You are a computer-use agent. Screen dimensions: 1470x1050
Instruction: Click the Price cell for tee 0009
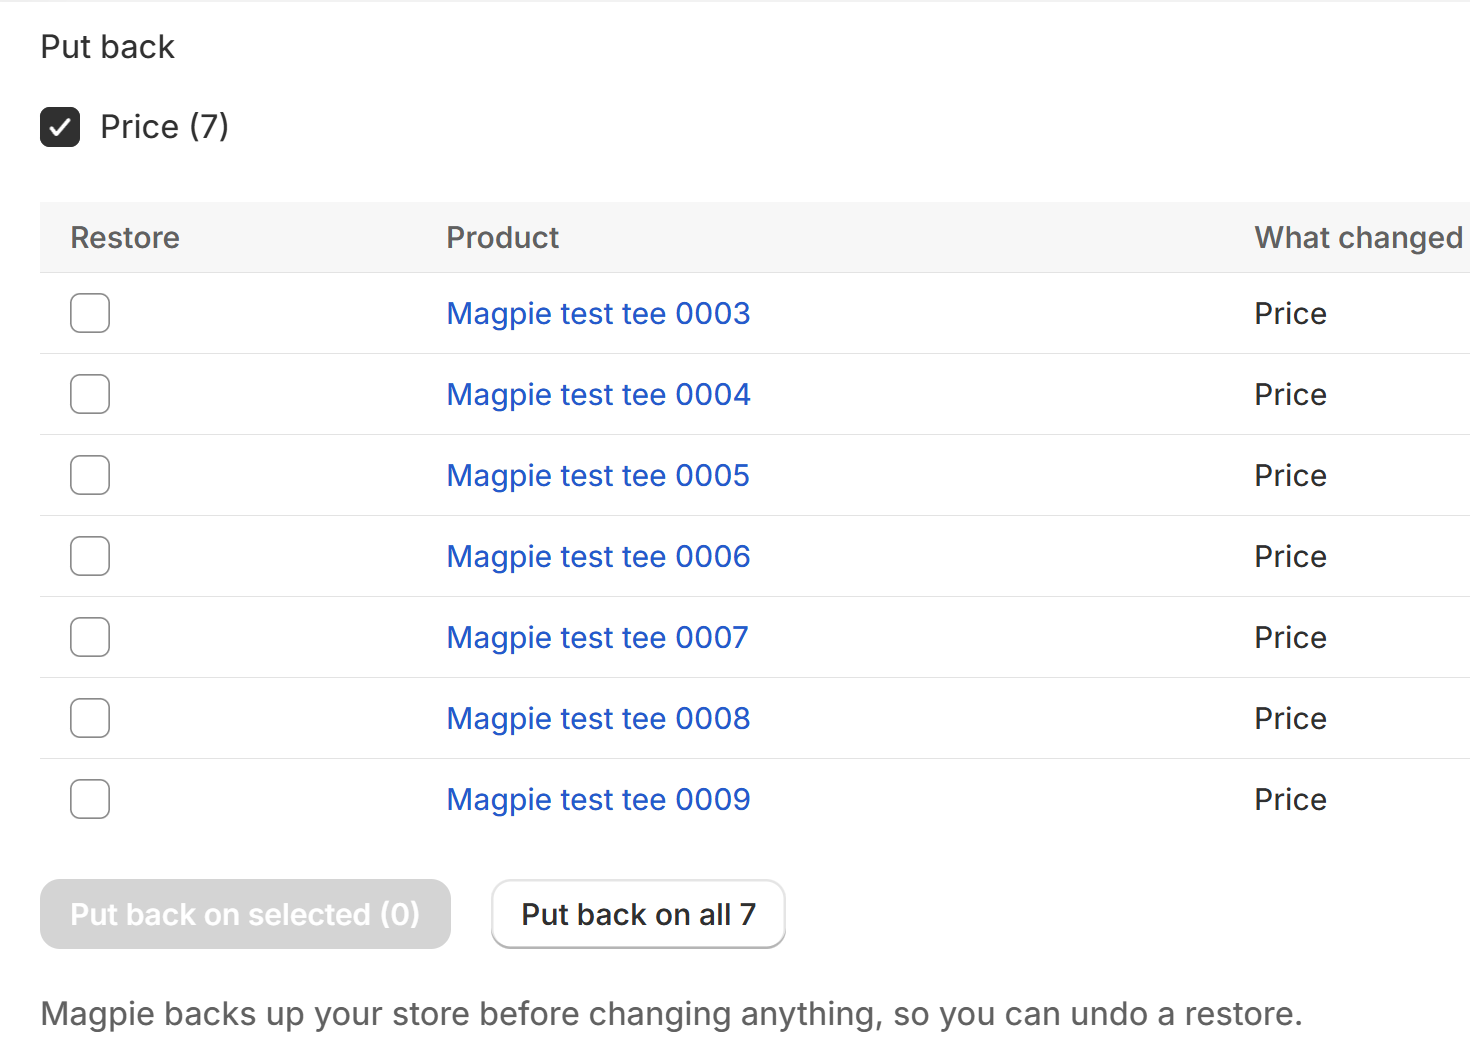pyautogui.click(x=1290, y=800)
